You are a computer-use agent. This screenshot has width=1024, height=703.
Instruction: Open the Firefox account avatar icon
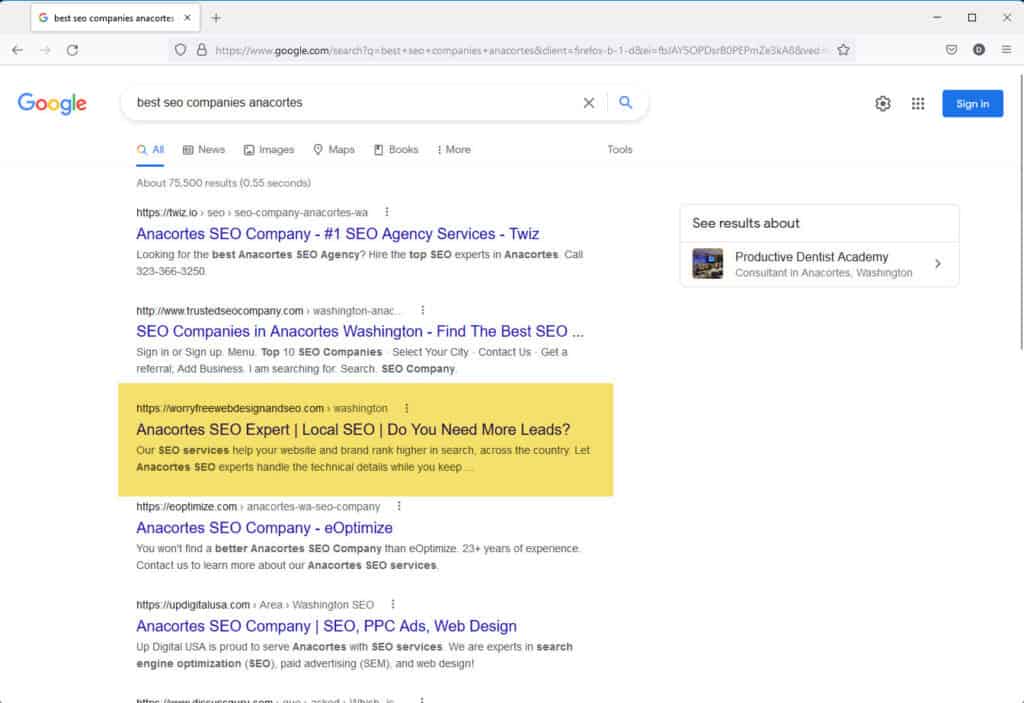(979, 50)
